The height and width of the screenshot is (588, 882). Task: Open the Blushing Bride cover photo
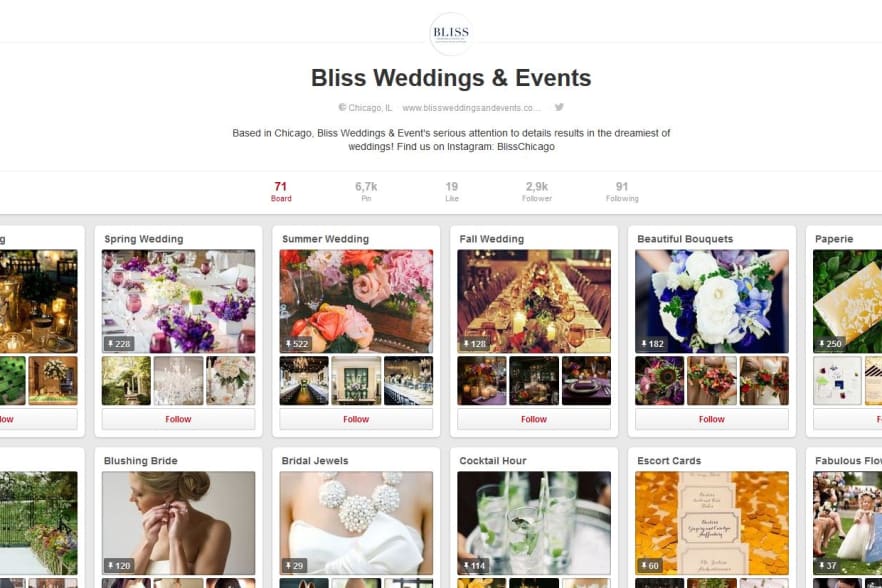[x=178, y=523]
